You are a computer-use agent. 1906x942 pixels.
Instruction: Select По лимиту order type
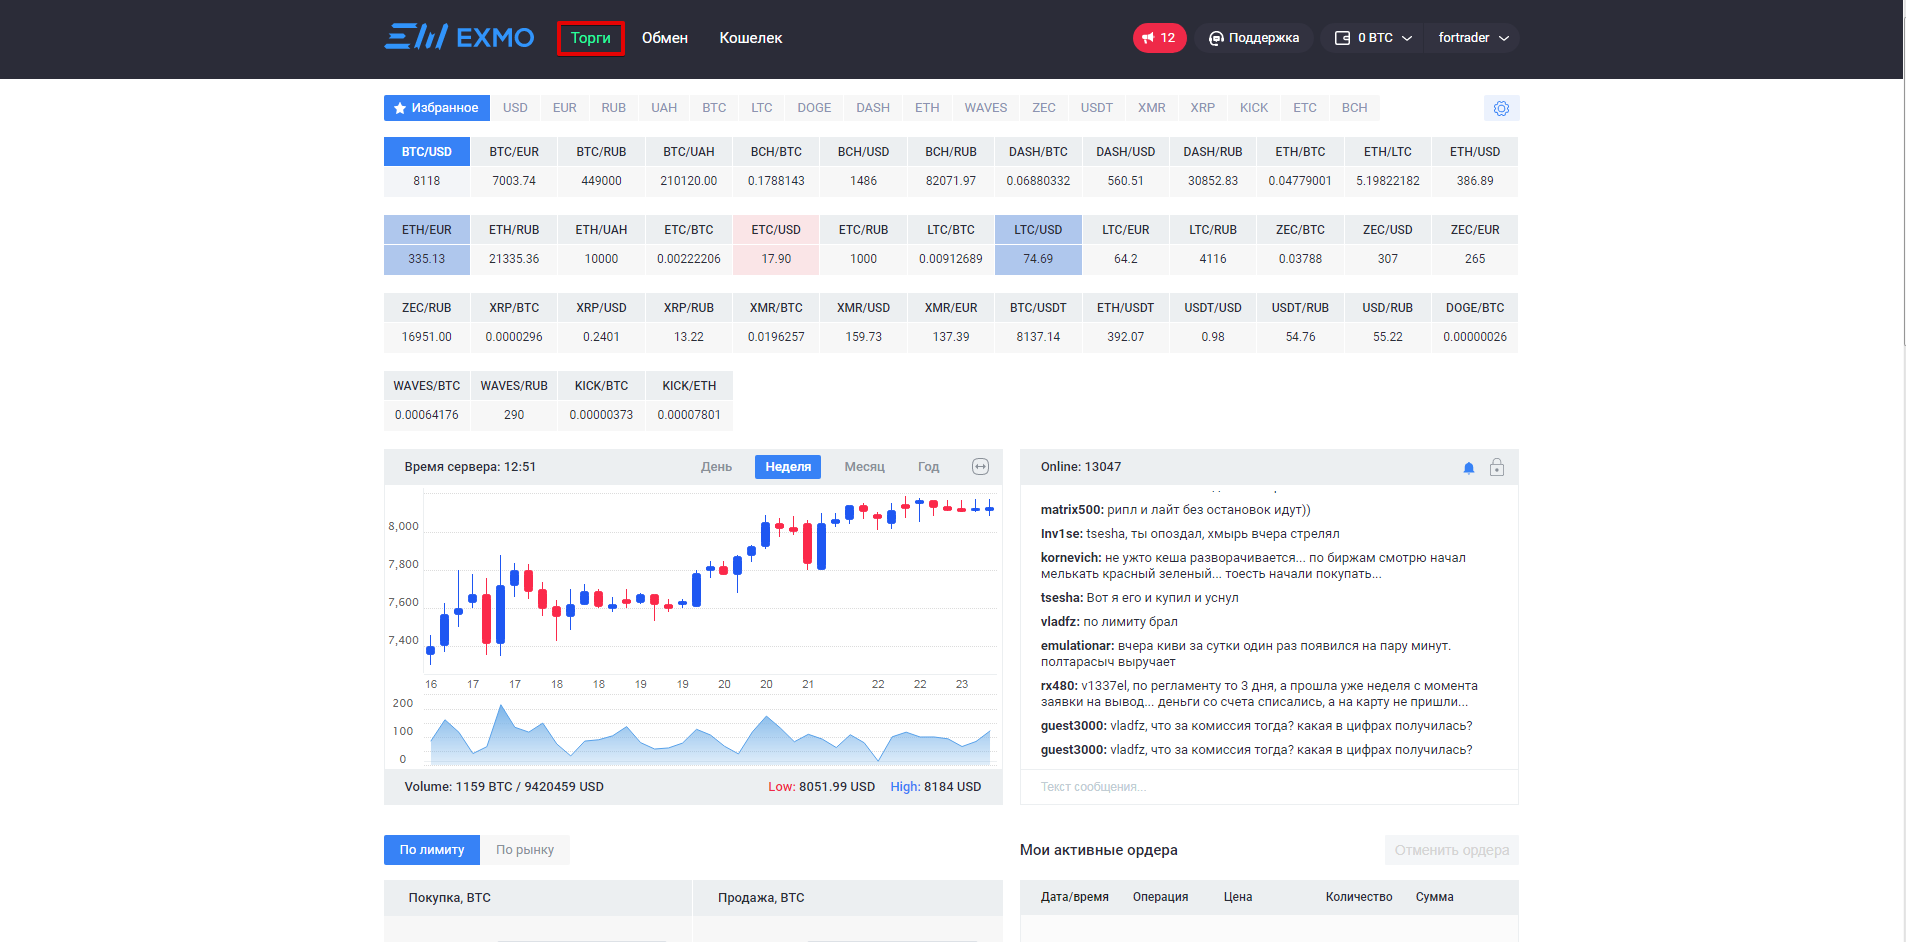click(x=432, y=850)
